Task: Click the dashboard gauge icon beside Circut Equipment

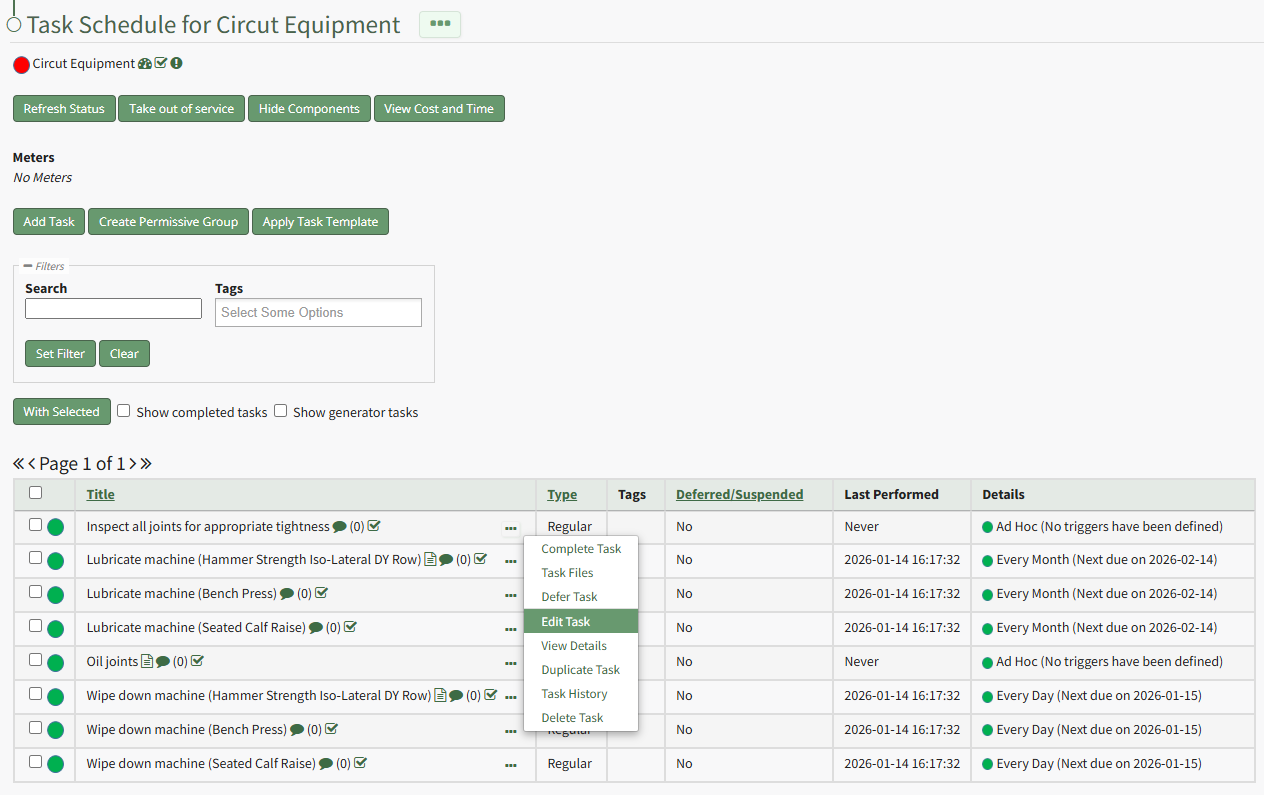Action: tap(145, 64)
